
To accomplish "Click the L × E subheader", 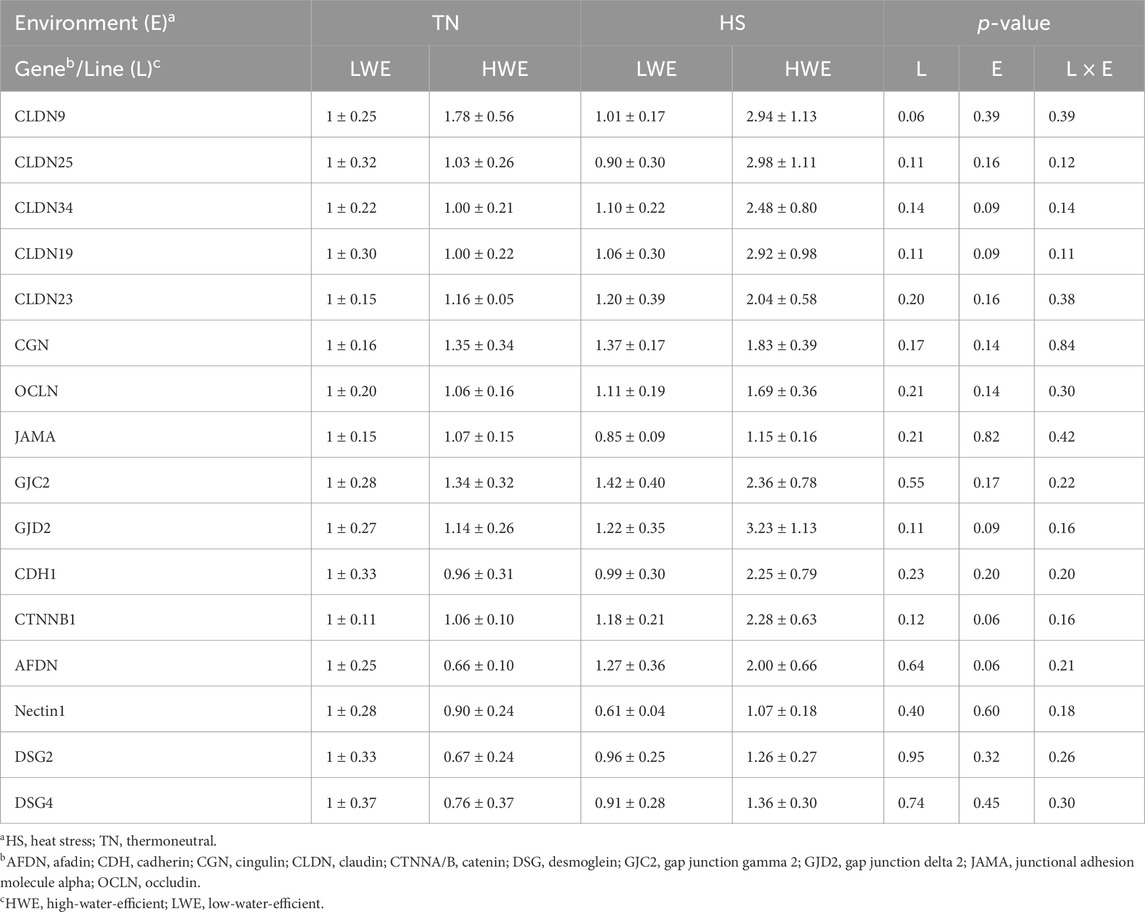I will pos(1089,69).
